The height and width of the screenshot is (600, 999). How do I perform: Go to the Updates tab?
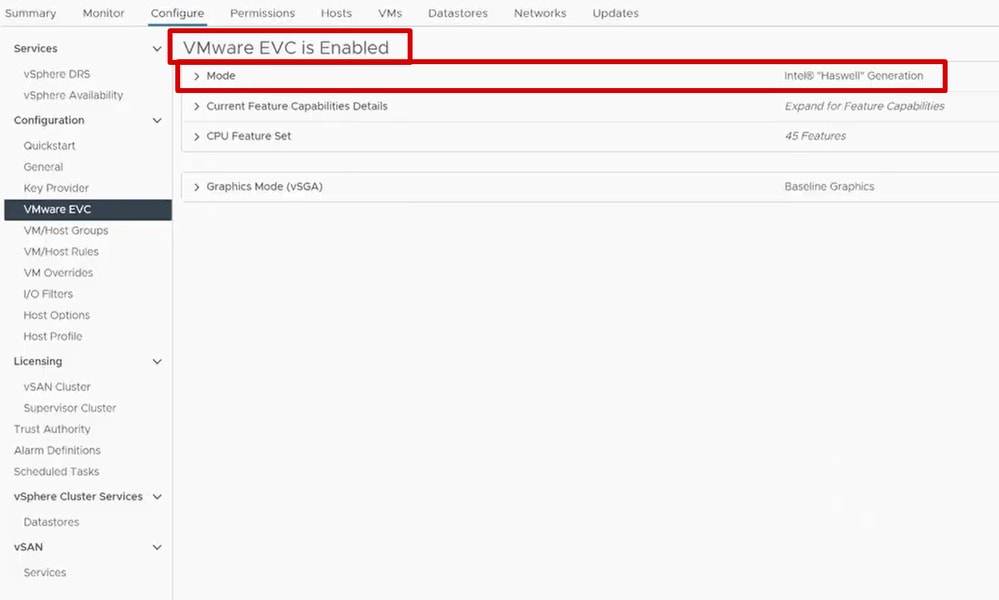coord(615,13)
